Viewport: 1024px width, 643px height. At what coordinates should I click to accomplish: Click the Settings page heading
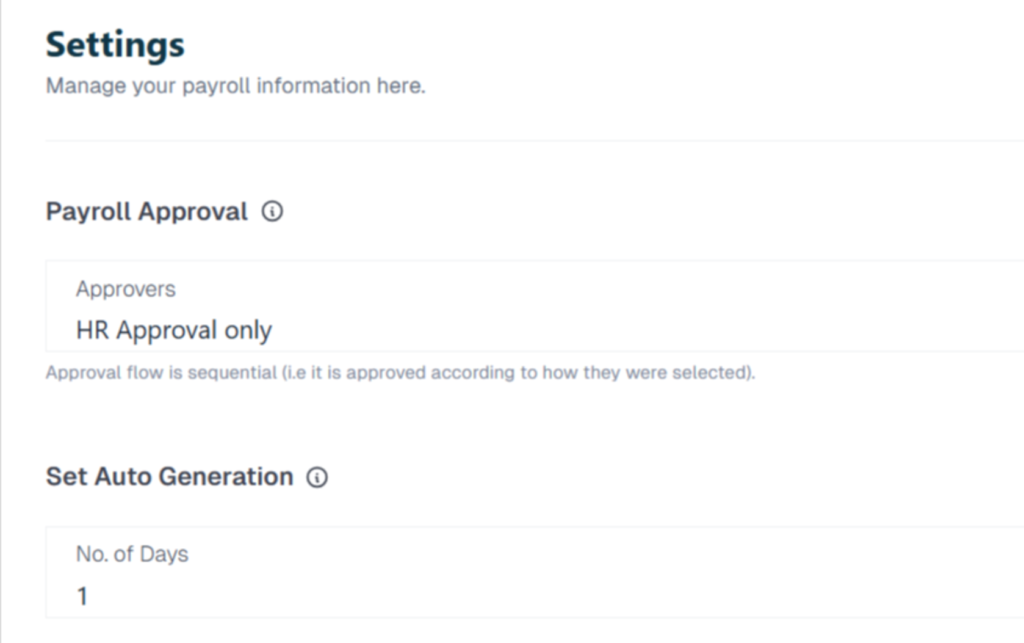(115, 45)
